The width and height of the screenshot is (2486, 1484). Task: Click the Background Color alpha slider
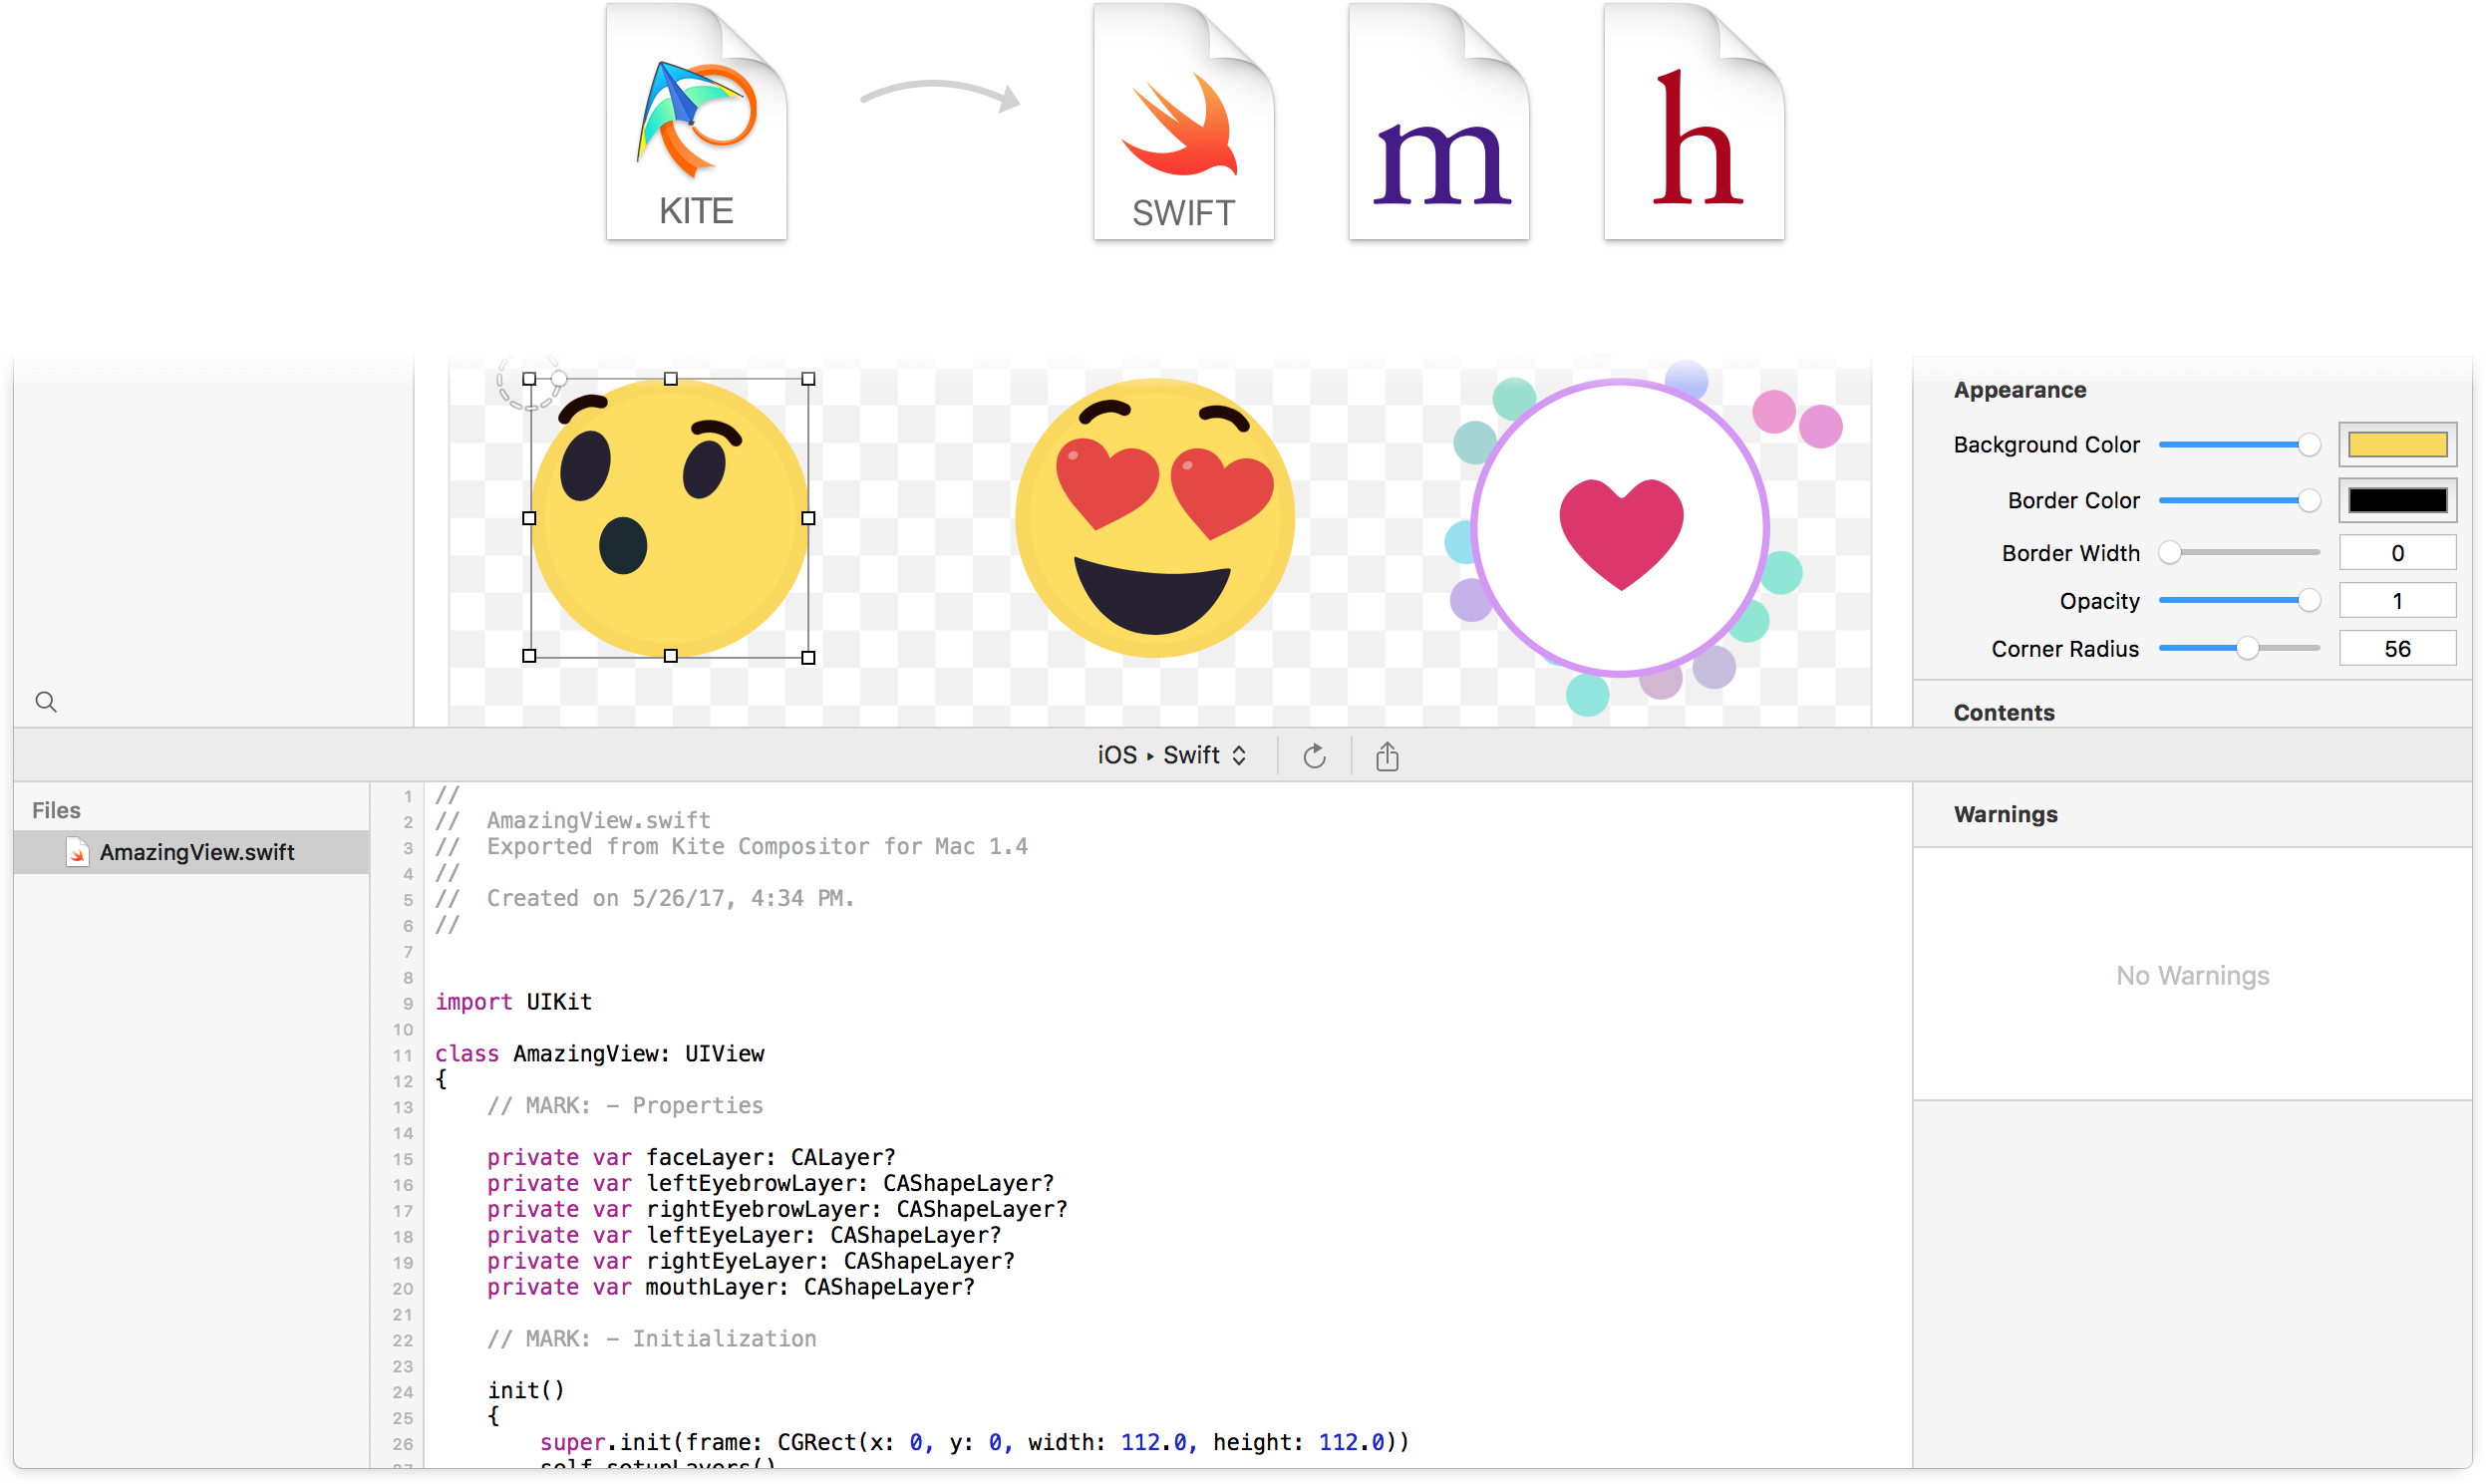(2239, 445)
